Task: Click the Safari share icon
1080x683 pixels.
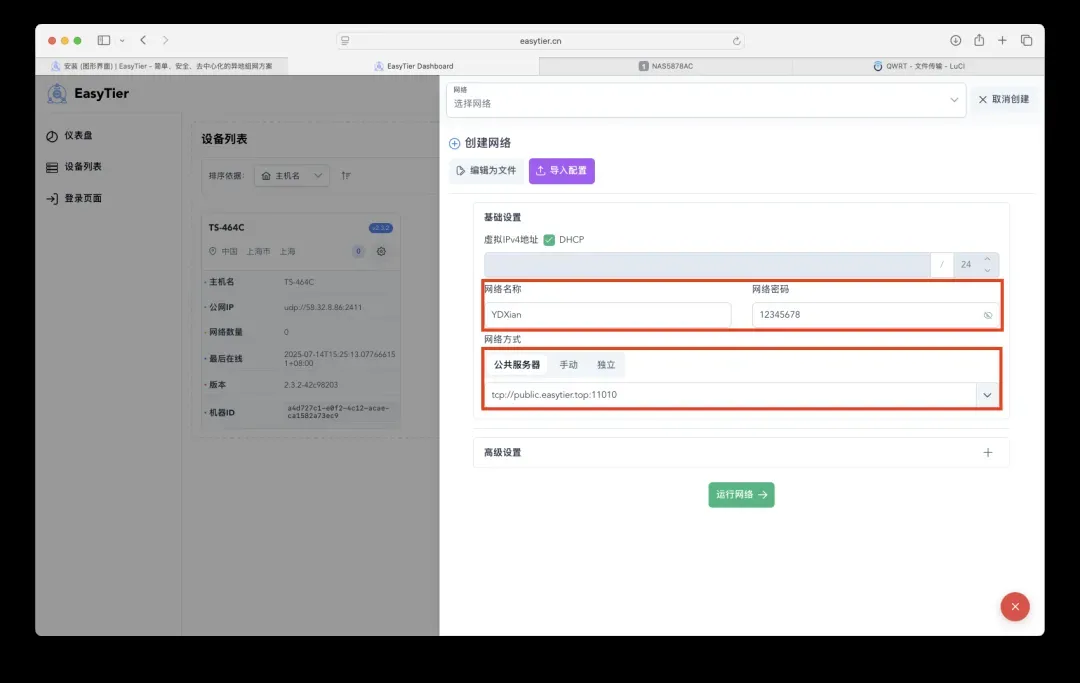Action: pyautogui.click(x=979, y=40)
